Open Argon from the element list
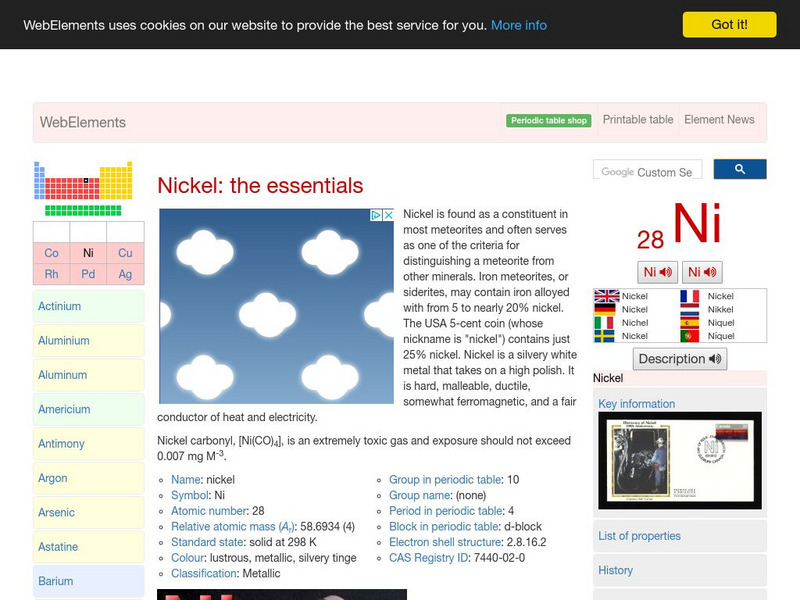 89,478
